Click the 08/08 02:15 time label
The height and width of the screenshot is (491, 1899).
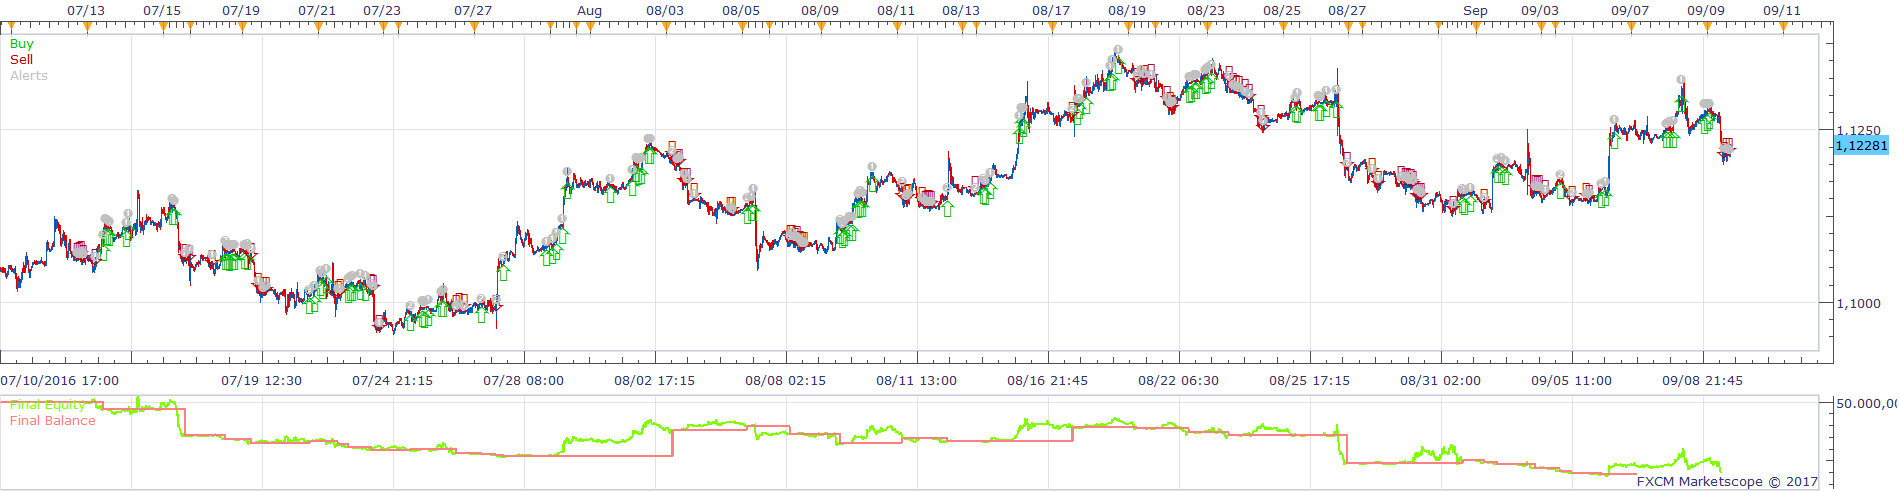coord(786,381)
